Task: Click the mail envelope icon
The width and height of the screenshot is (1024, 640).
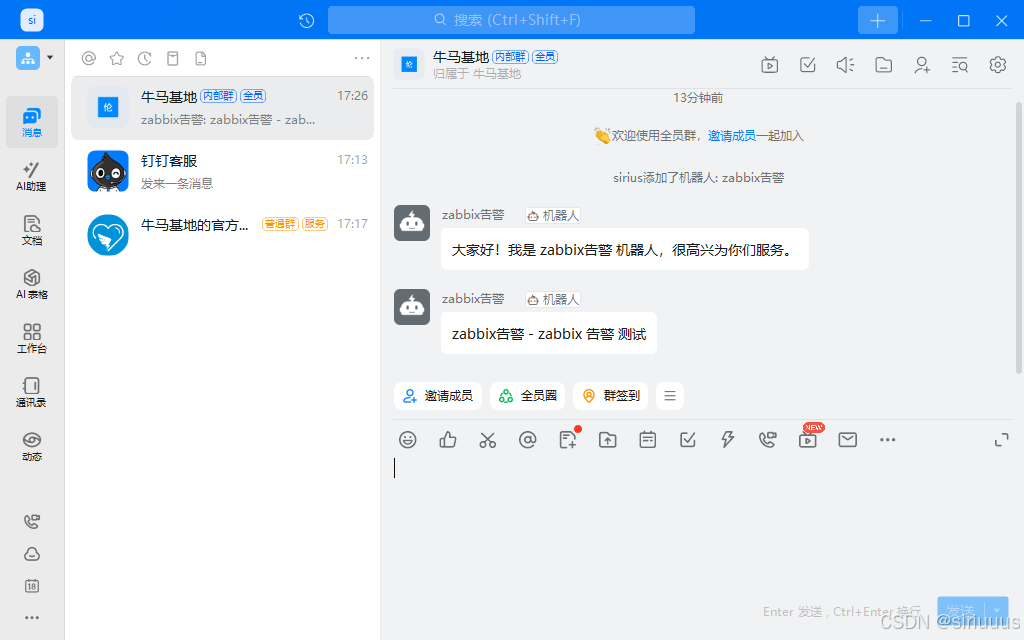Action: (848, 440)
